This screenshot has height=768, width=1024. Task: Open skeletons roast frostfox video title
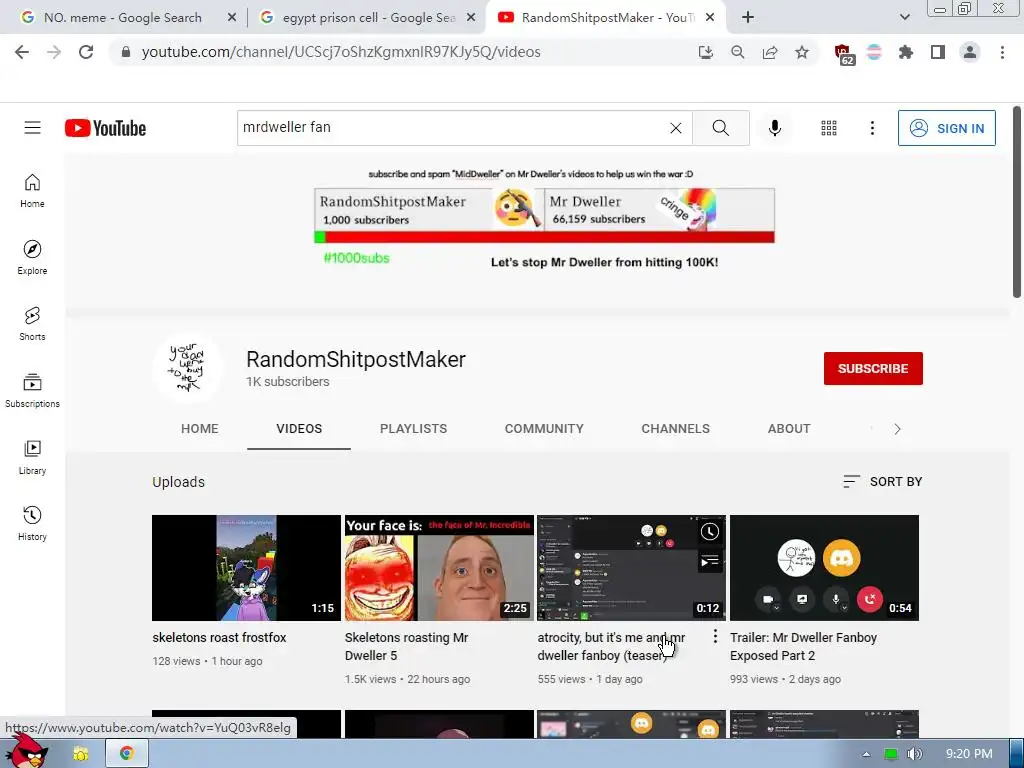tap(219, 637)
